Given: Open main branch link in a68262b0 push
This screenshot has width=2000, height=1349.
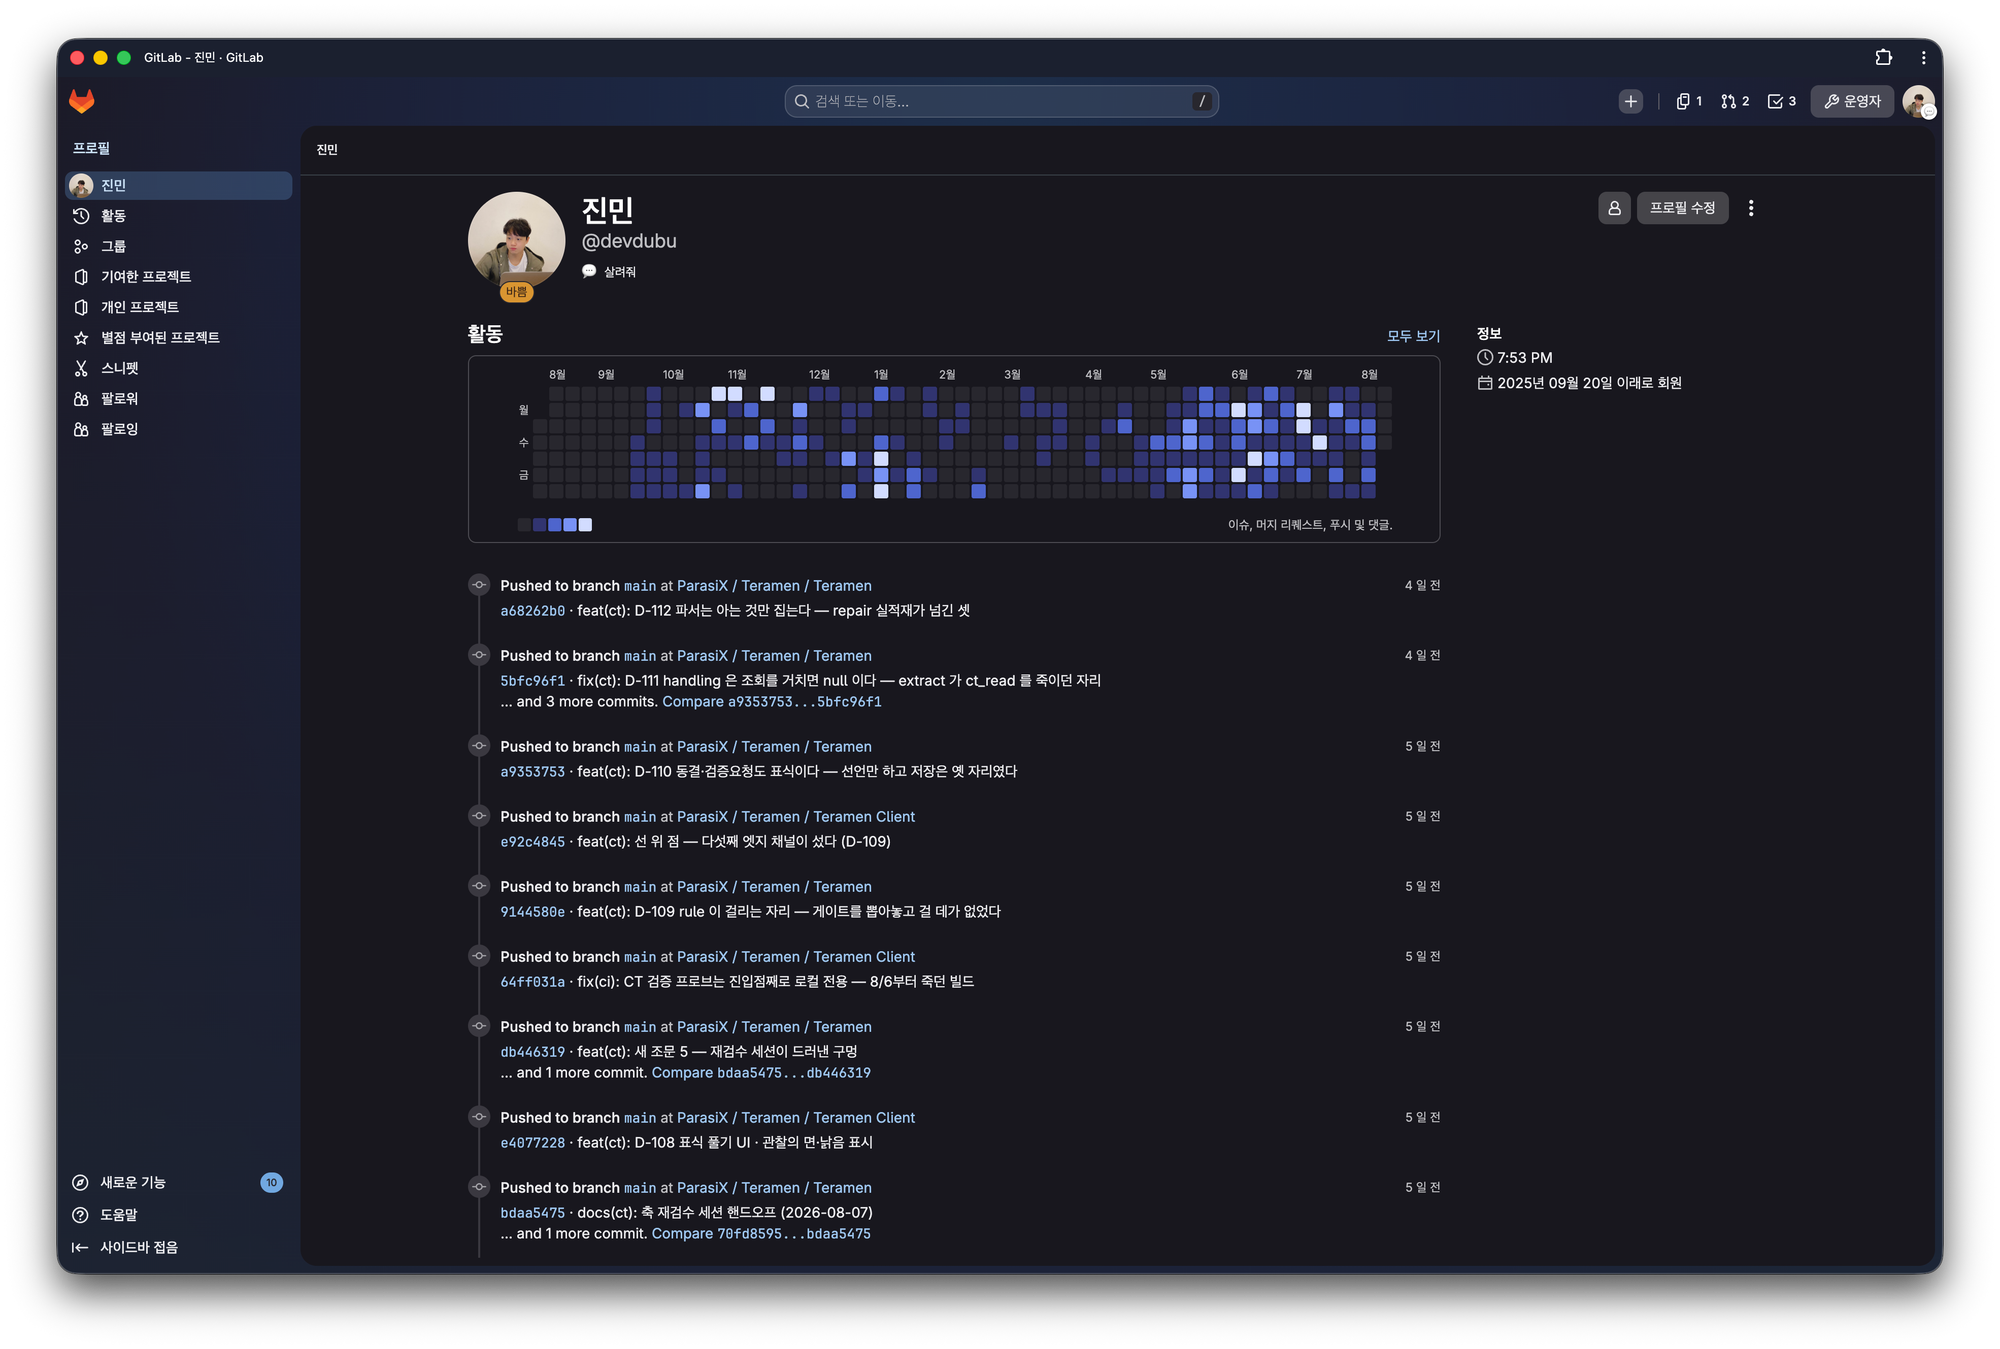Looking at the screenshot, I should pyautogui.click(x=640, y=586).
